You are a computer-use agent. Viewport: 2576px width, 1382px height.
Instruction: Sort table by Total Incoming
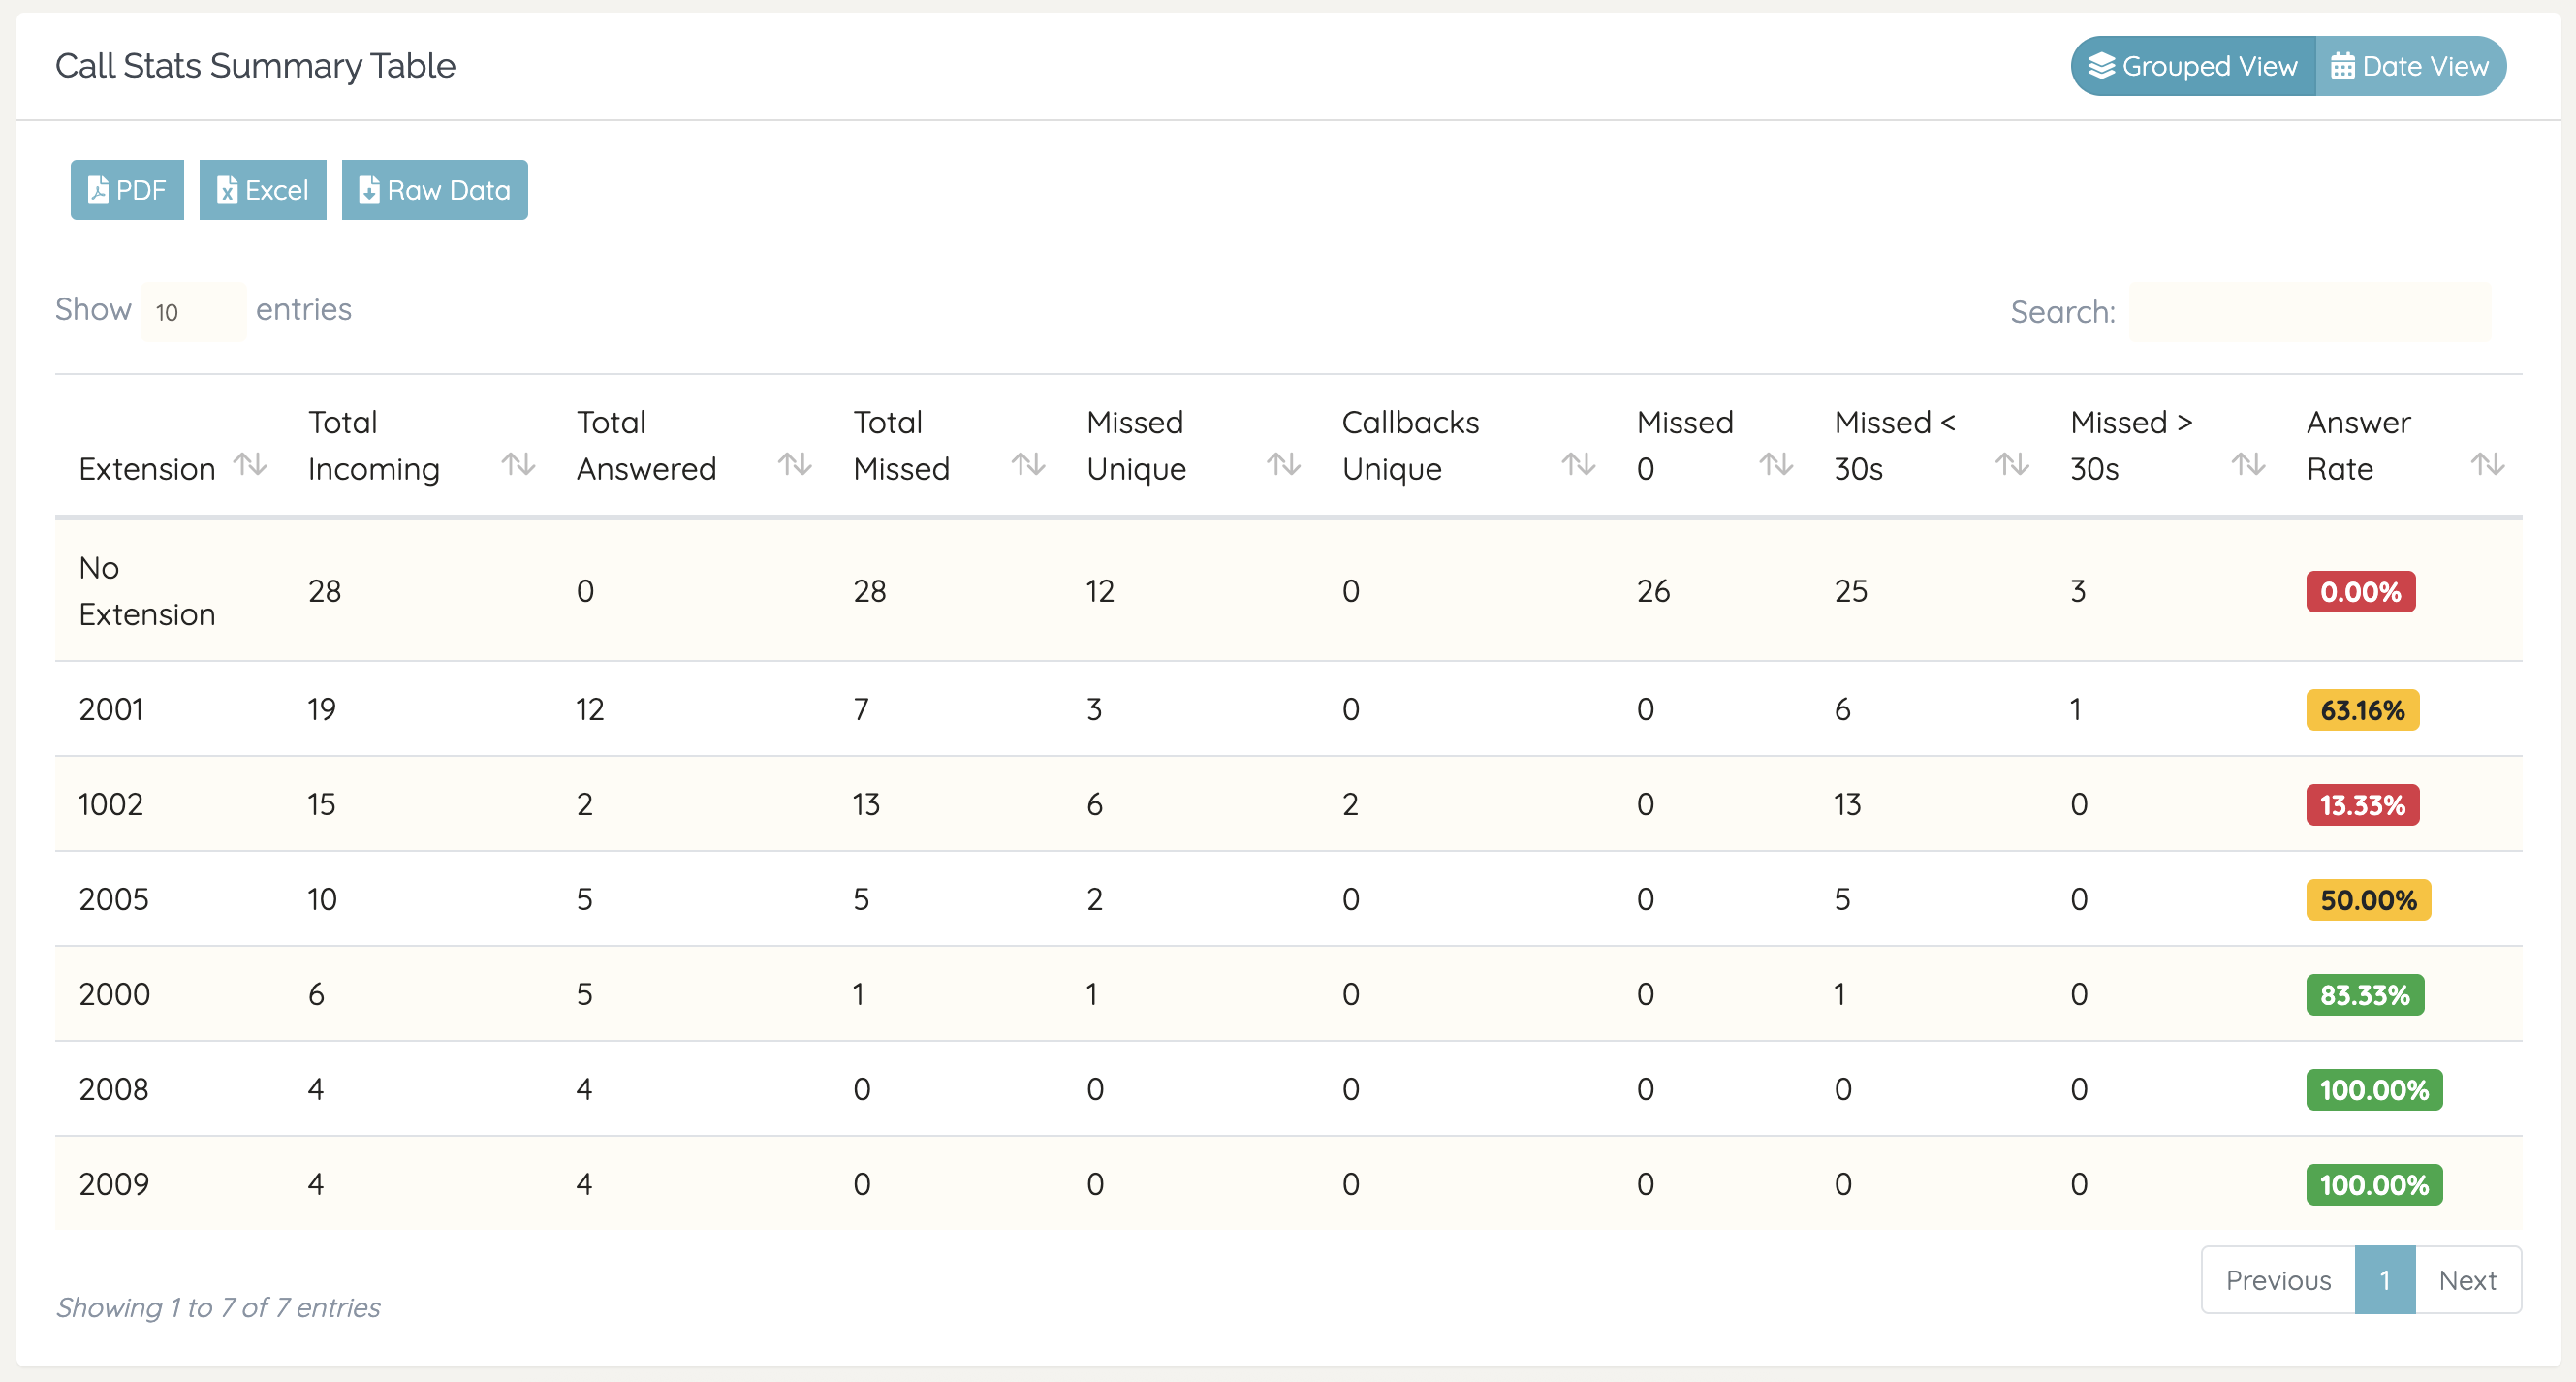coord(518,464)
